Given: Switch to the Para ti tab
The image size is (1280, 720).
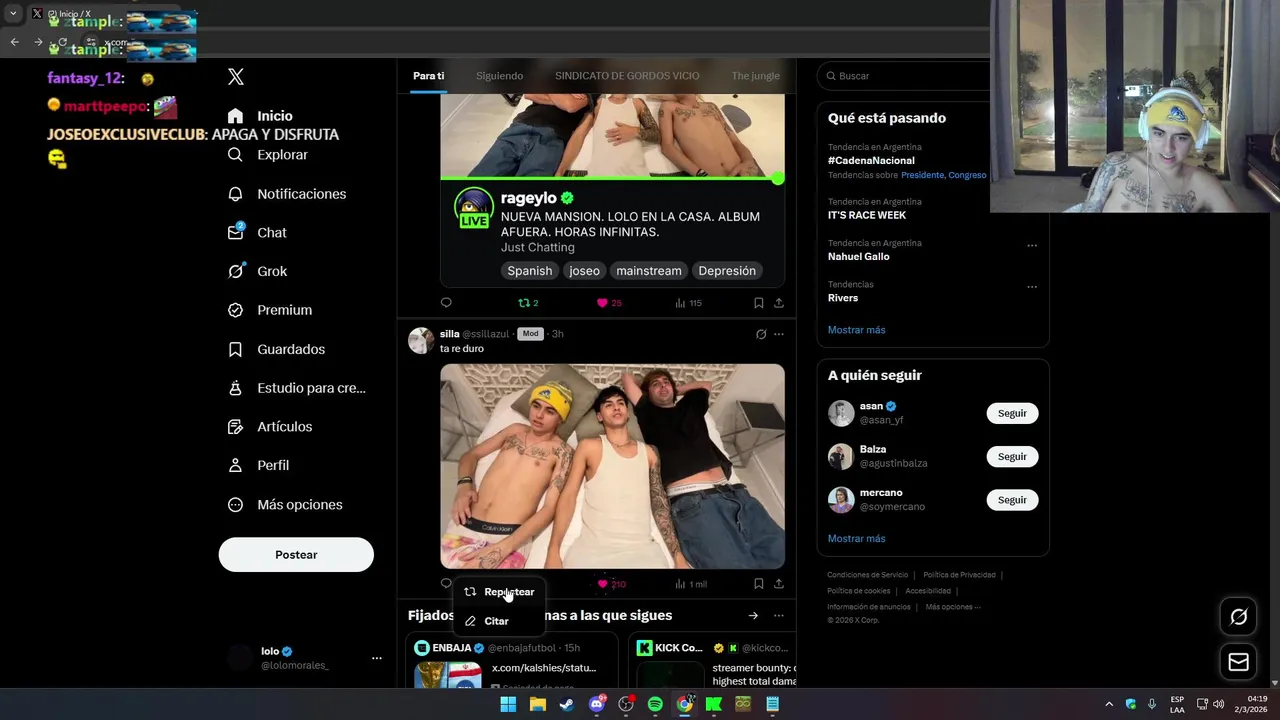Looking at the screenshot, I should pyautogui.click(x=429, y=76).
